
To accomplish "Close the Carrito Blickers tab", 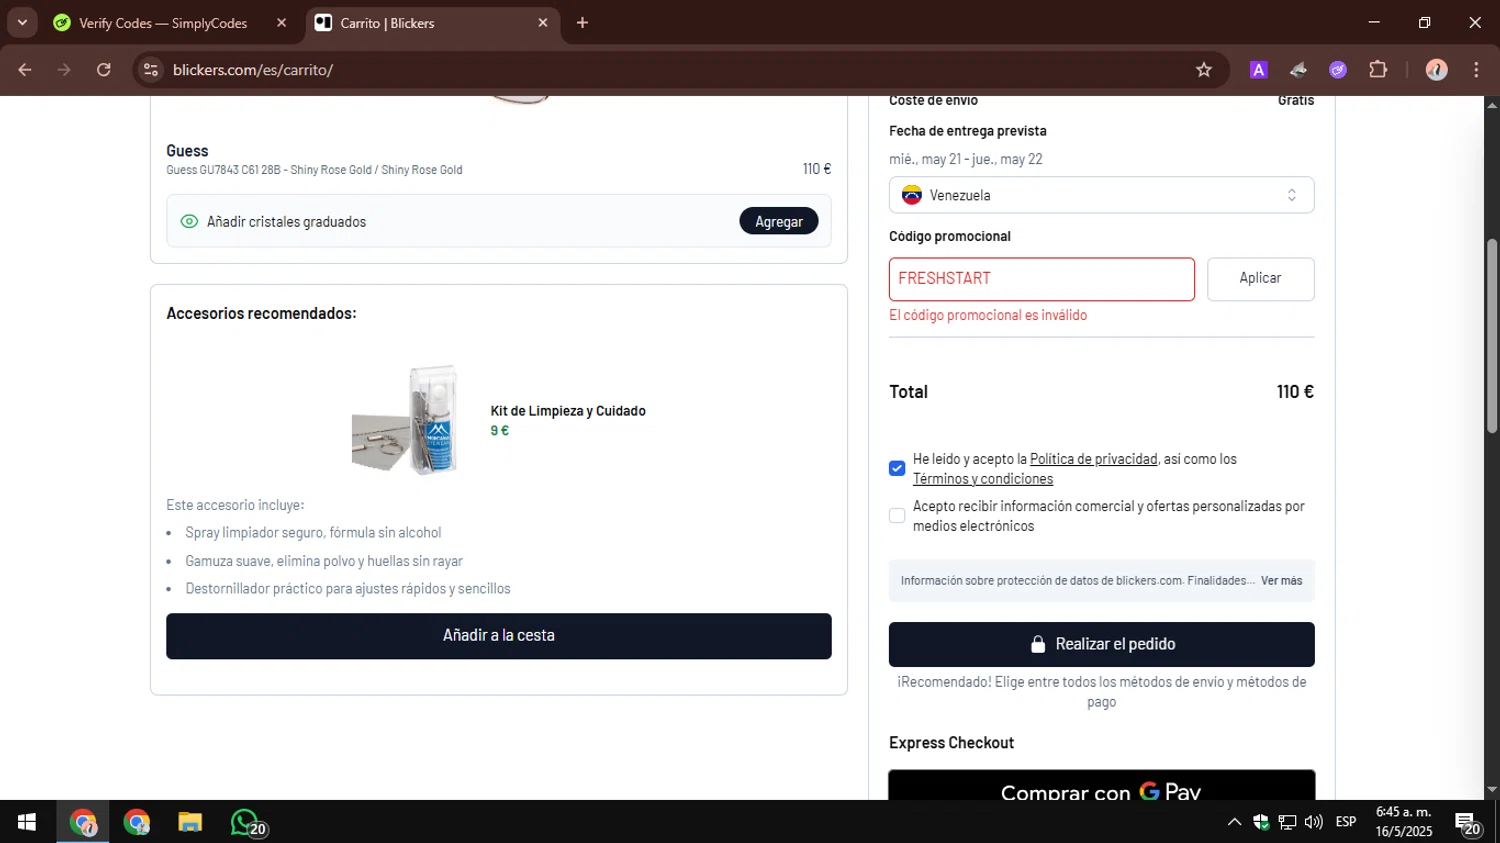I will tap(543, 23).
